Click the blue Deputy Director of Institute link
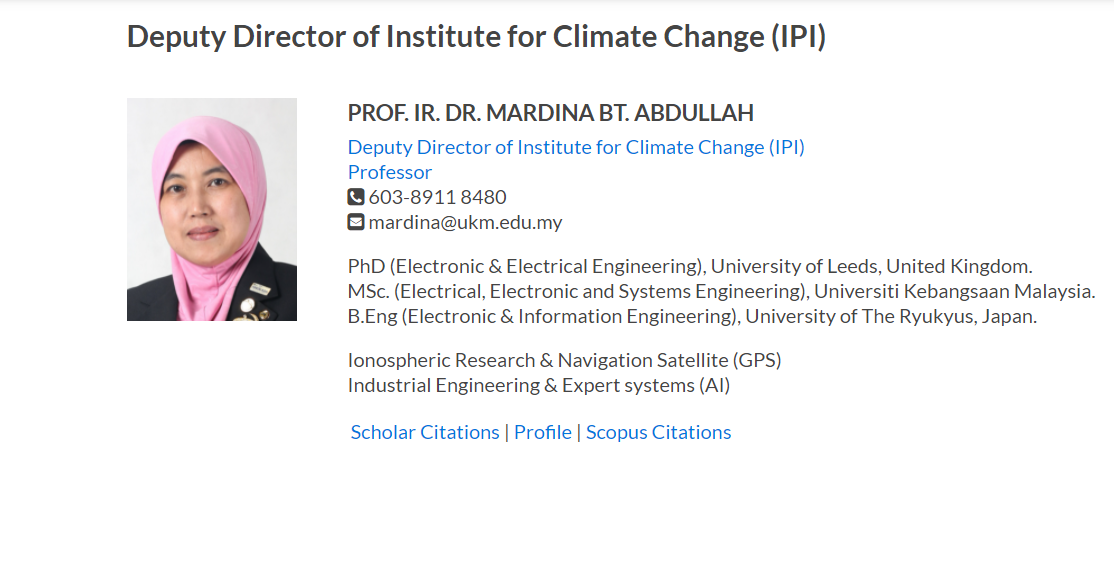Screen dimensions: 1114x565 (x=576, y=147)
